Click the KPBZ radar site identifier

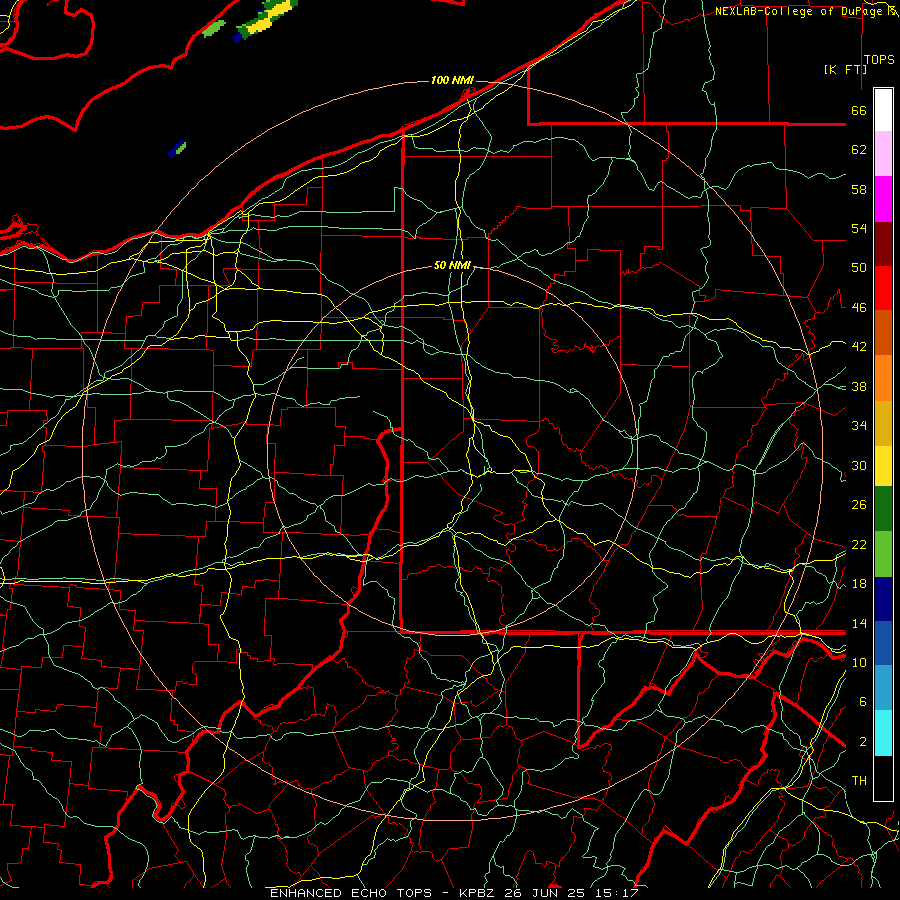[479, 893]
